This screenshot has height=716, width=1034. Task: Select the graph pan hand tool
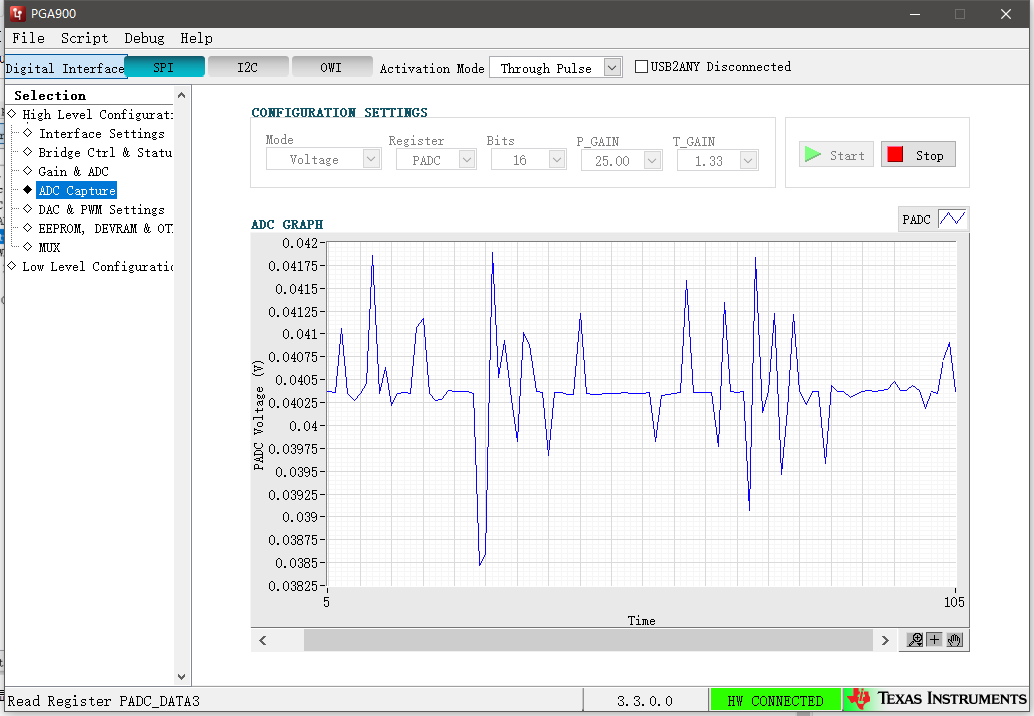click(x=955, y=640)
